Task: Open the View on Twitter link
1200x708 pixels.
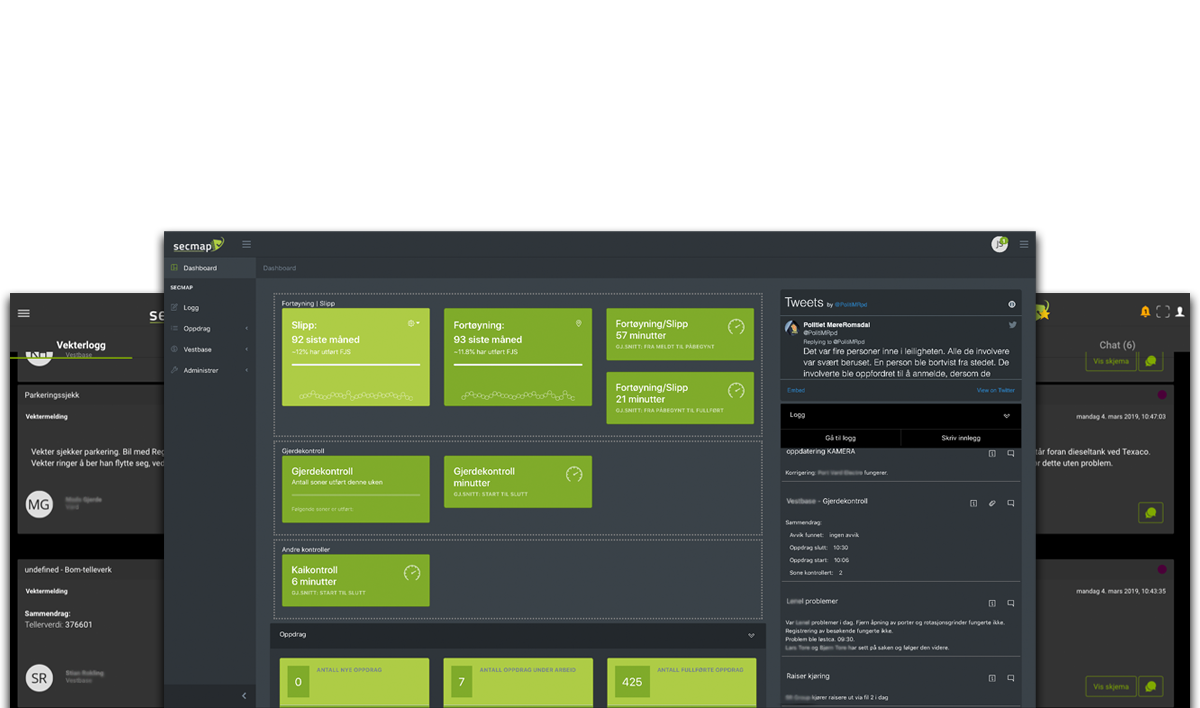Action: pos(995,390)
